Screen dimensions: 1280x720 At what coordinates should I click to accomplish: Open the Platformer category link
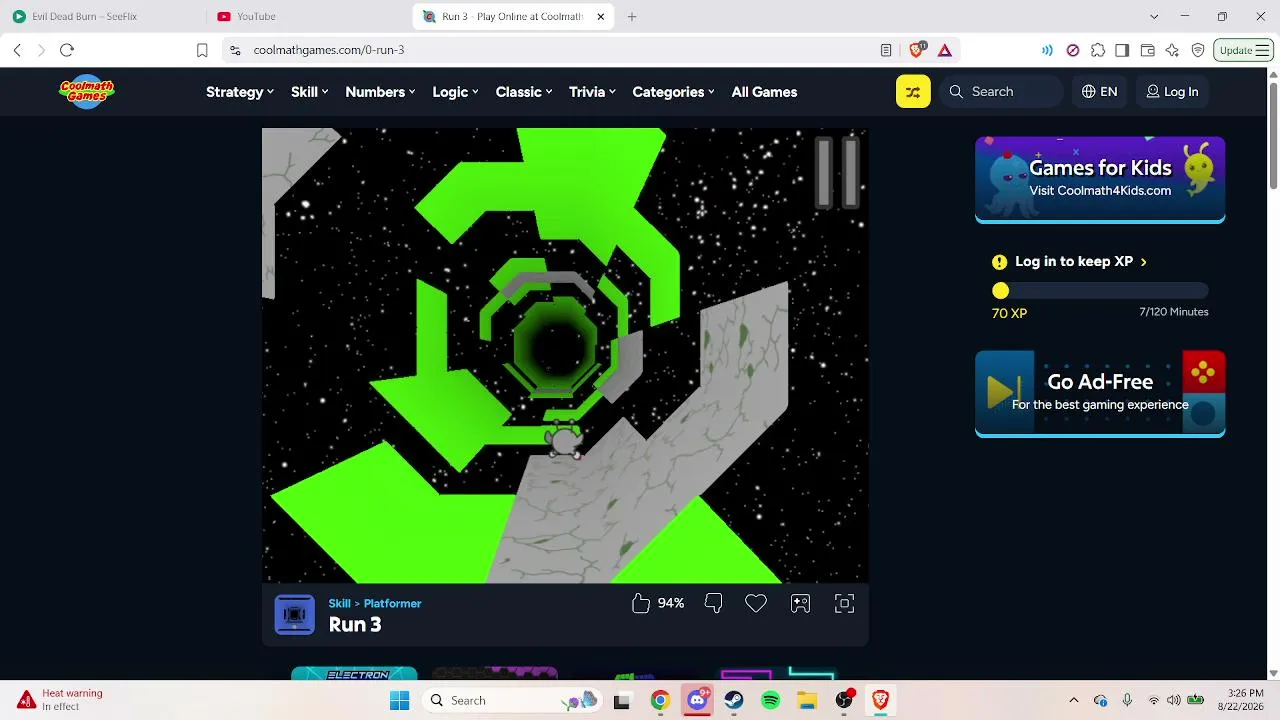(392, 604)
